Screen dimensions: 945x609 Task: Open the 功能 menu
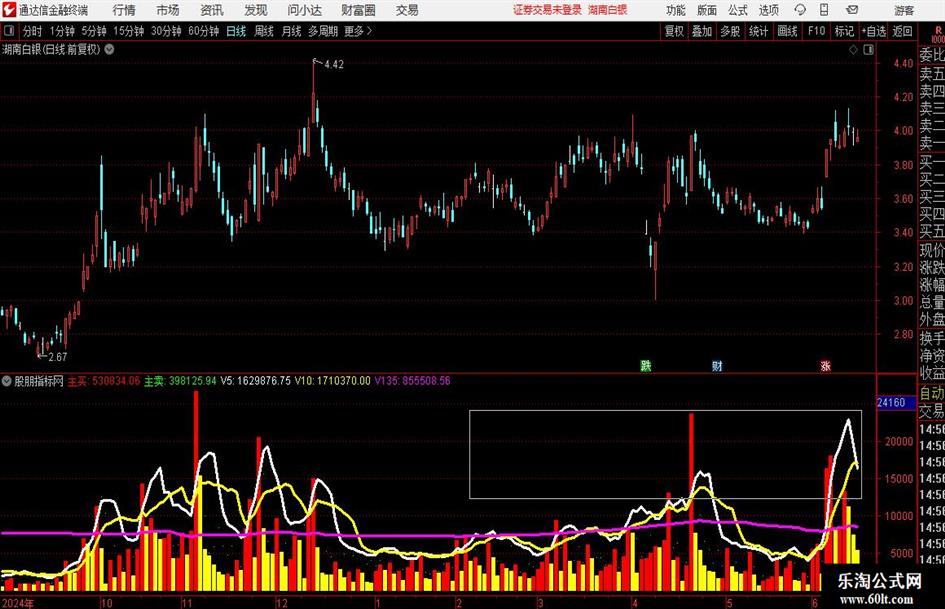(676, 10)
